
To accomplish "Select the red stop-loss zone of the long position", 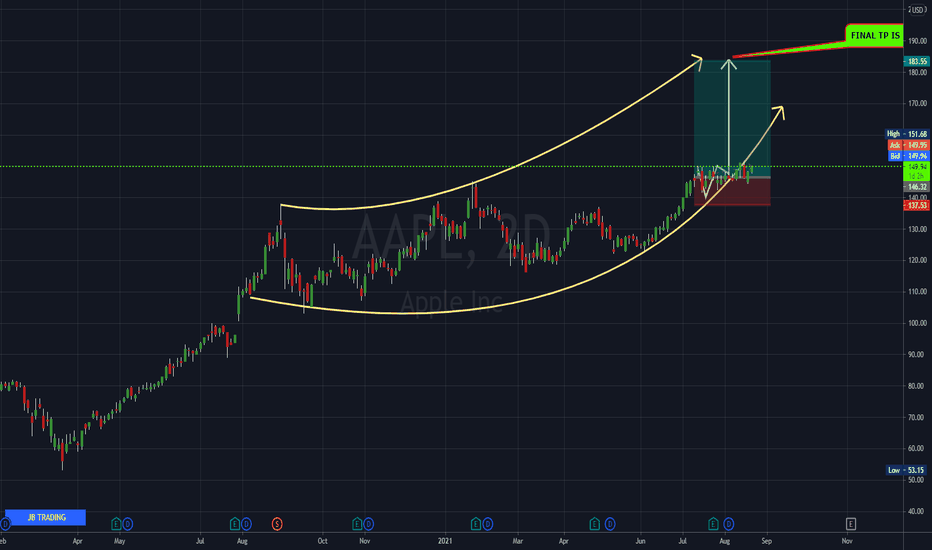I will point(732,191).
